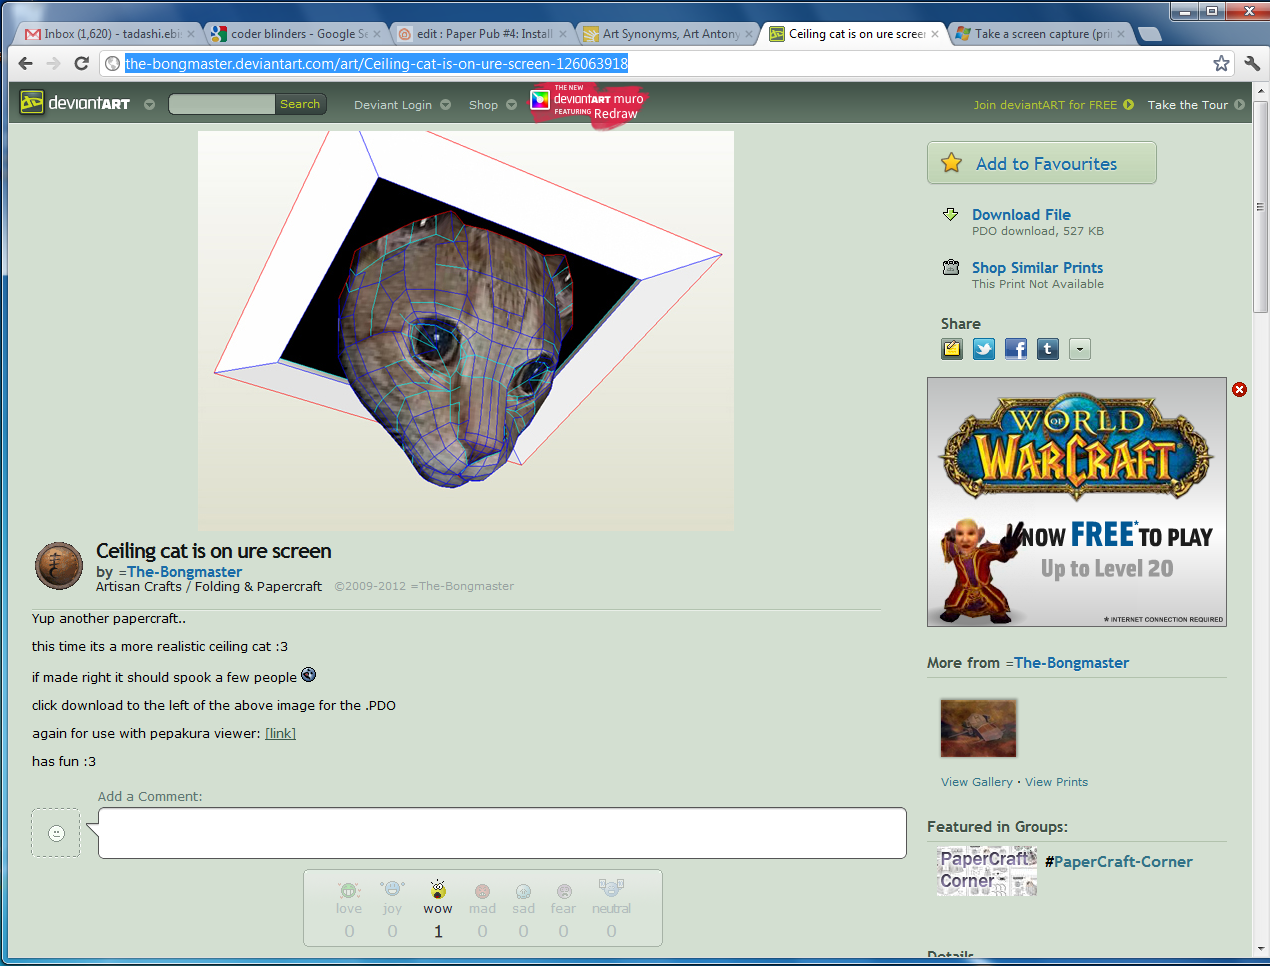The width and height of the screenshot is (1270, 966).
Task: Click into the deviantART search field
Action: coord(222,104)
